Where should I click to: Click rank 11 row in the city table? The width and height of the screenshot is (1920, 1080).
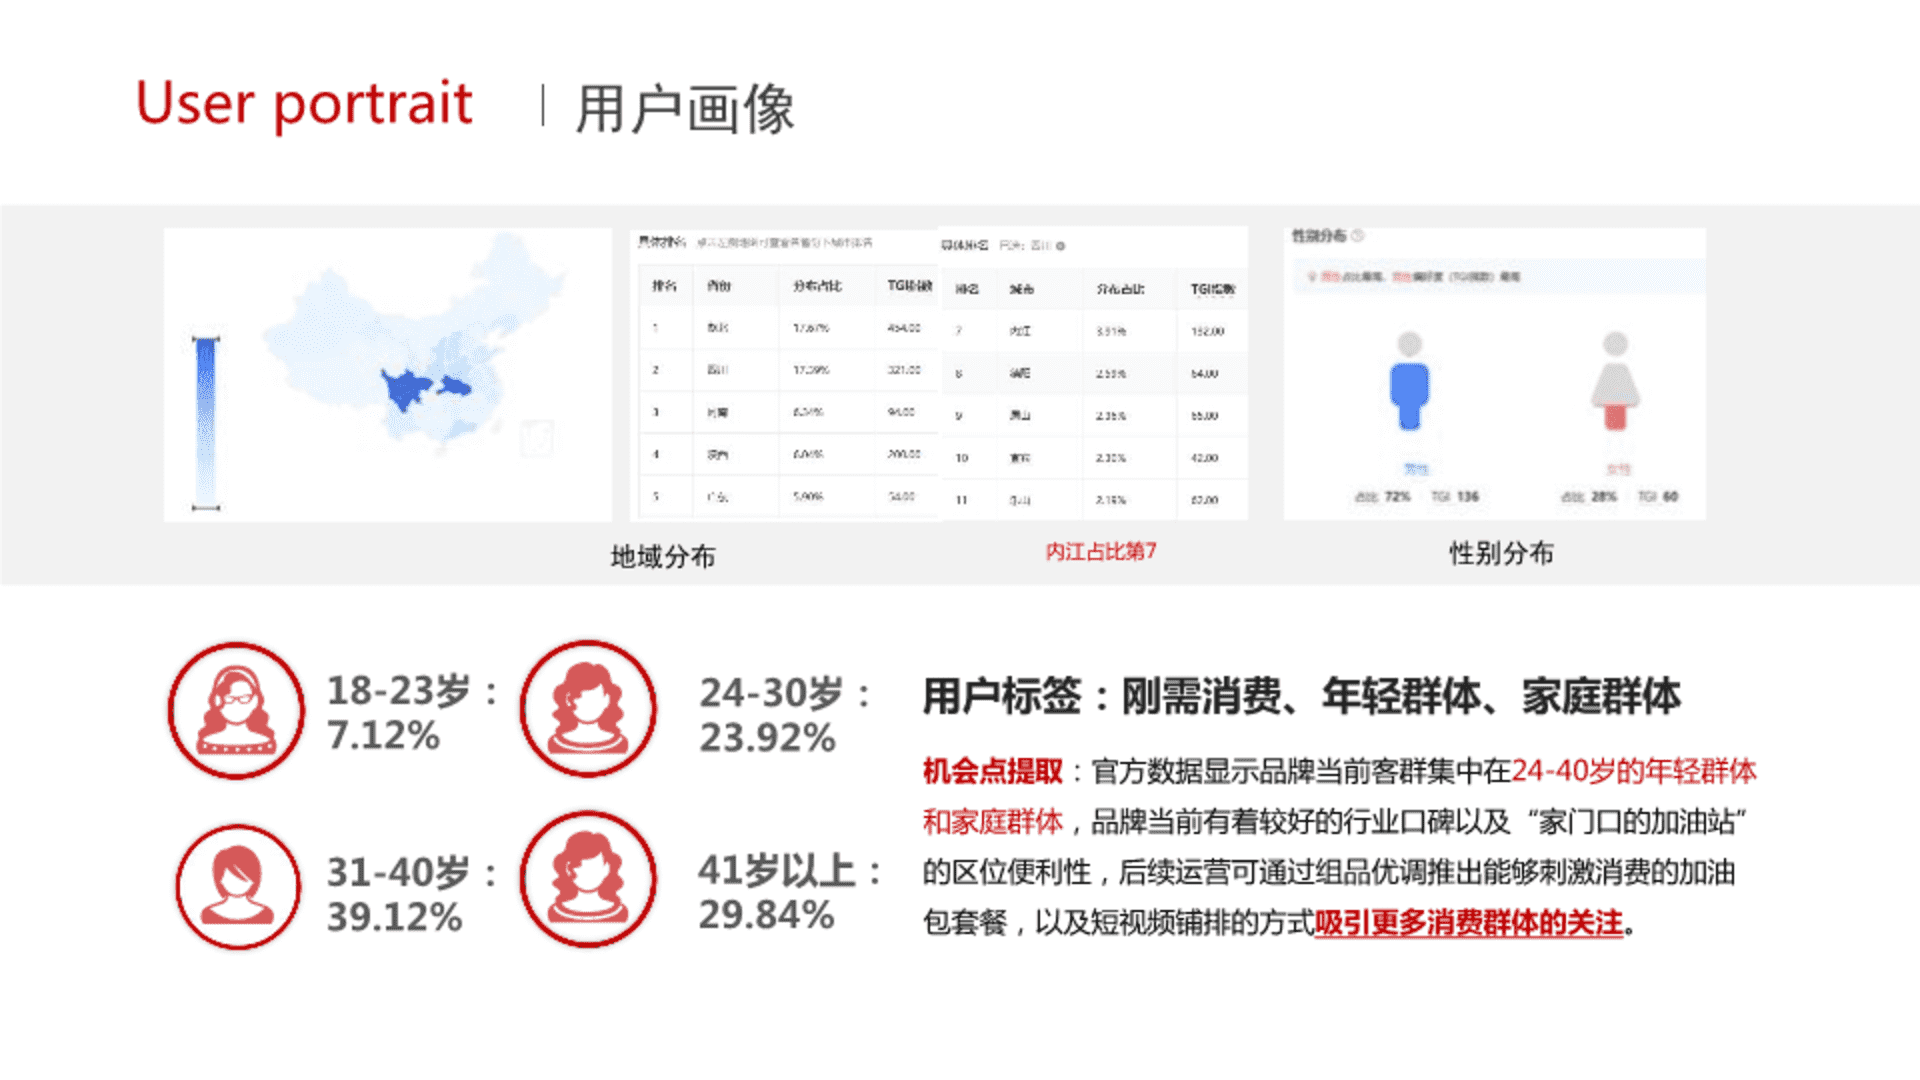pyautogui.click(x=1094, y=500)
